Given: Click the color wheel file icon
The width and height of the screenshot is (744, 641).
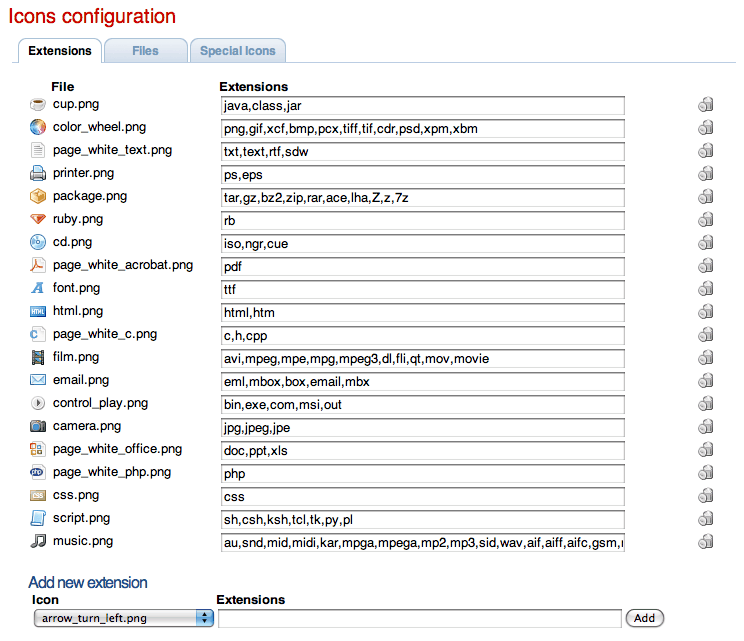Looking at the screenshot, I should coord(38,127).
